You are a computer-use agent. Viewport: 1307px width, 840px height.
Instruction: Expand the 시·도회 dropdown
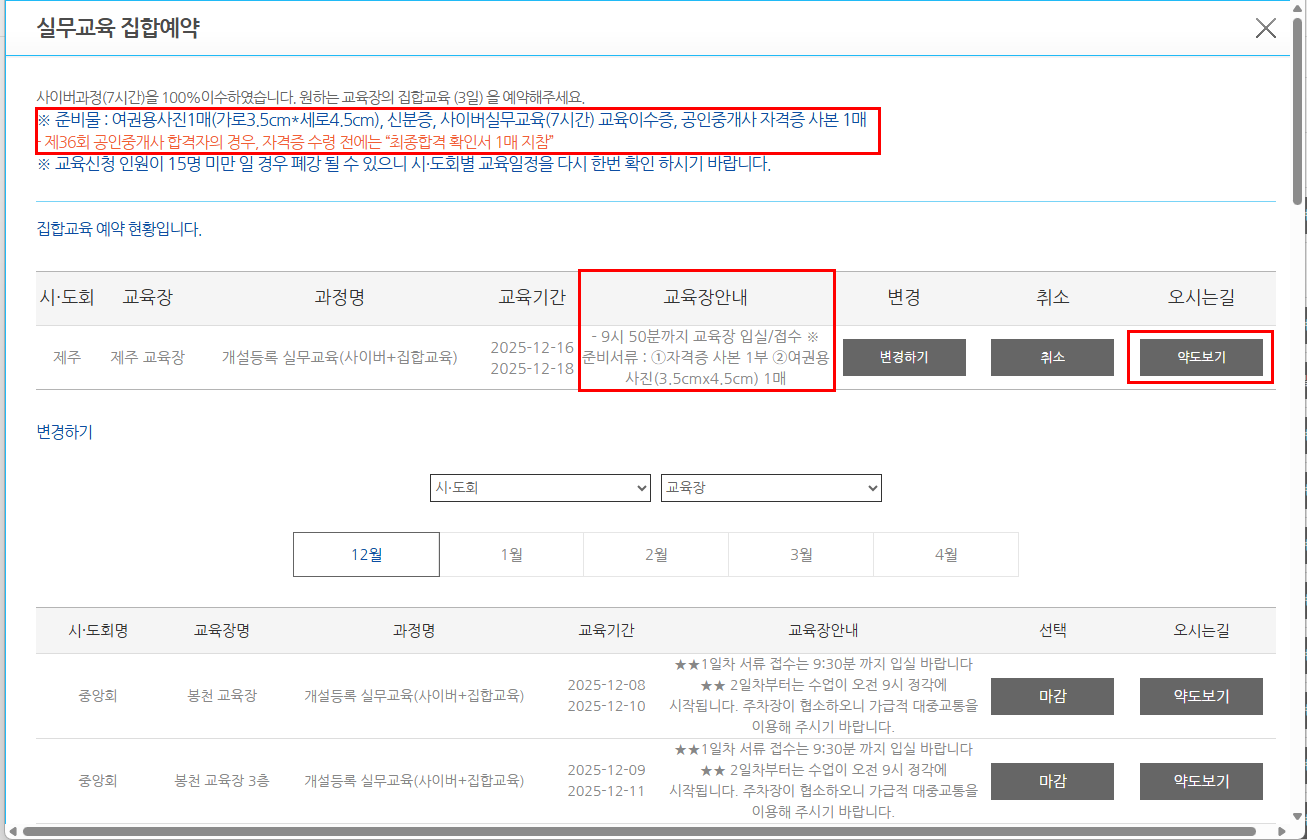pos(540,488)
